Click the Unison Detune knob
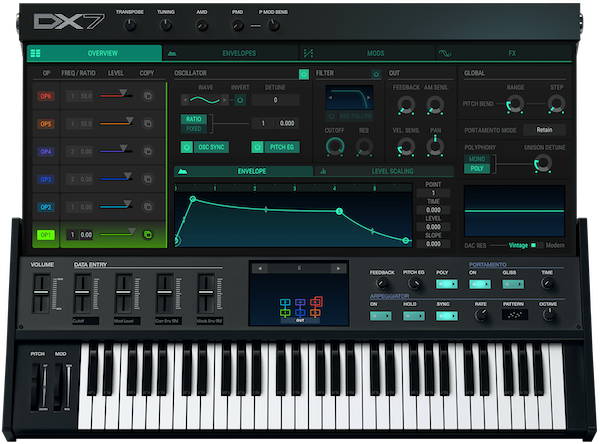Viewport: 600px width, 444px height. pyautogui.click(x=543, y=163)
